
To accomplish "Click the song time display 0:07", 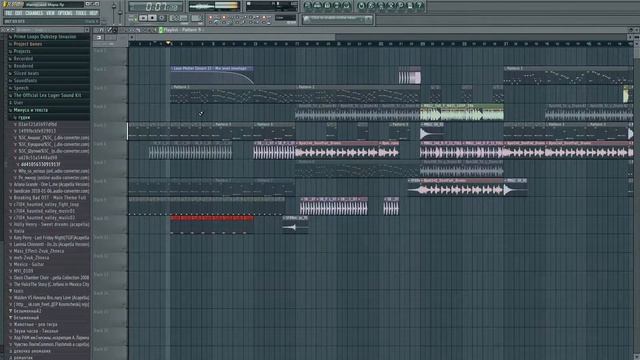I will point(156,7).
